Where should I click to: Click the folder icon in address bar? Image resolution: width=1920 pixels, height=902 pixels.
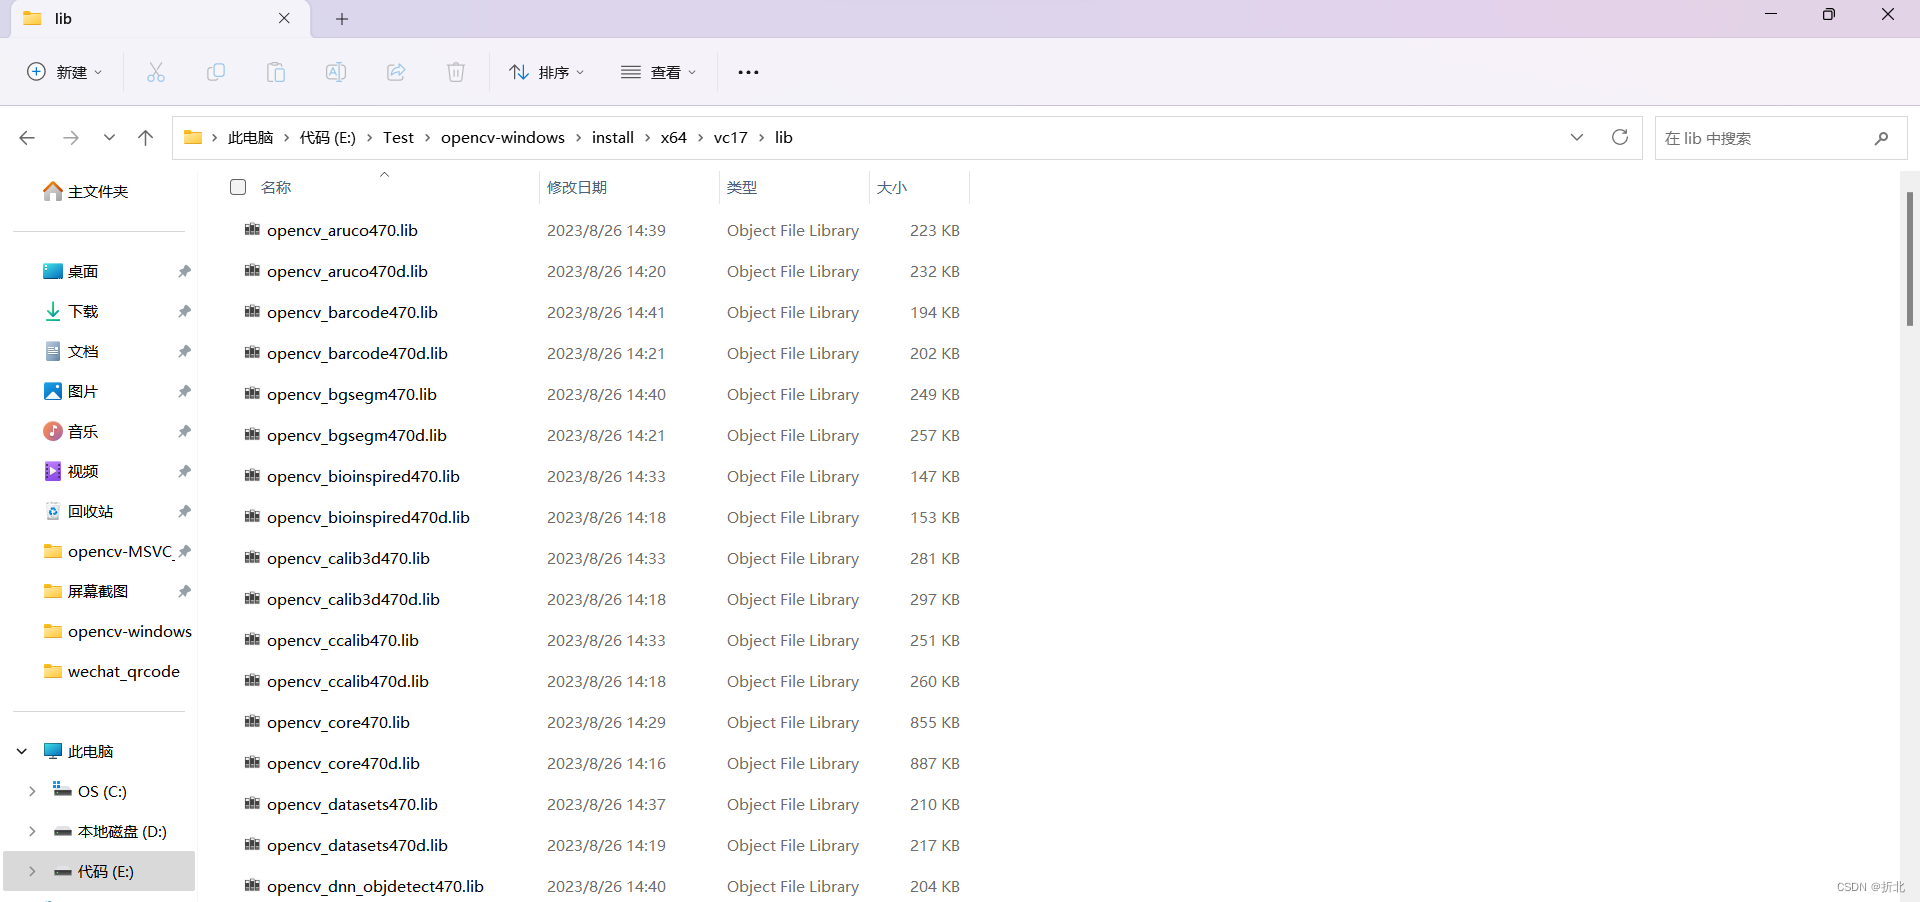tap(193, 138)
